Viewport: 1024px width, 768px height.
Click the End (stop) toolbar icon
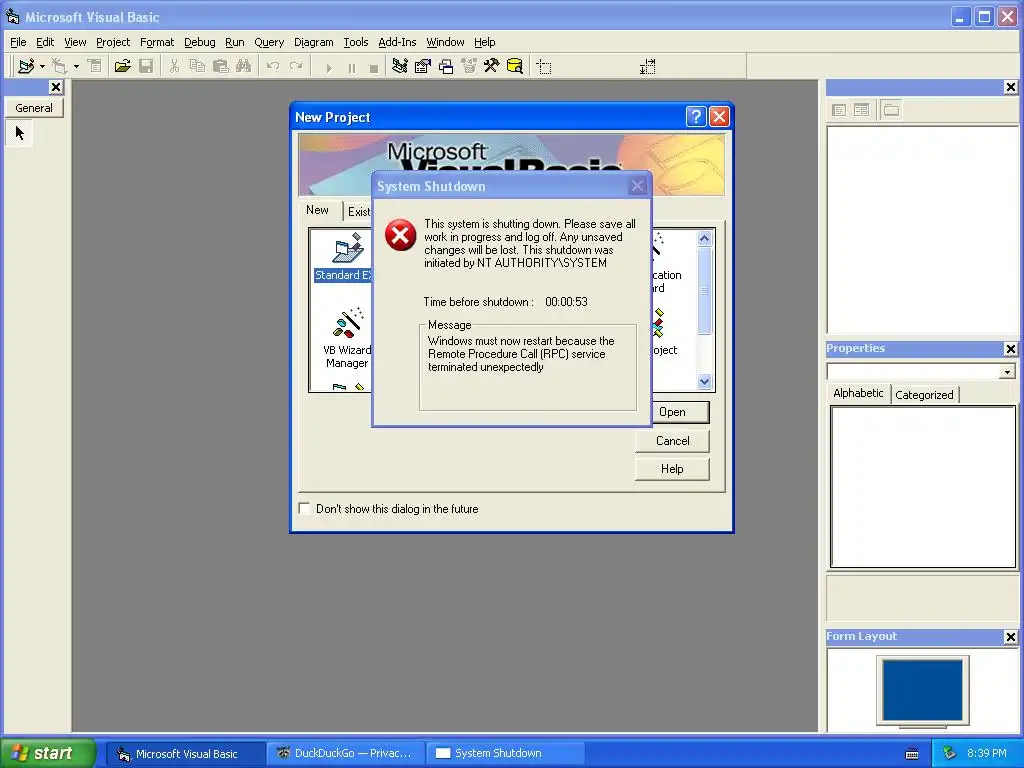374,67
